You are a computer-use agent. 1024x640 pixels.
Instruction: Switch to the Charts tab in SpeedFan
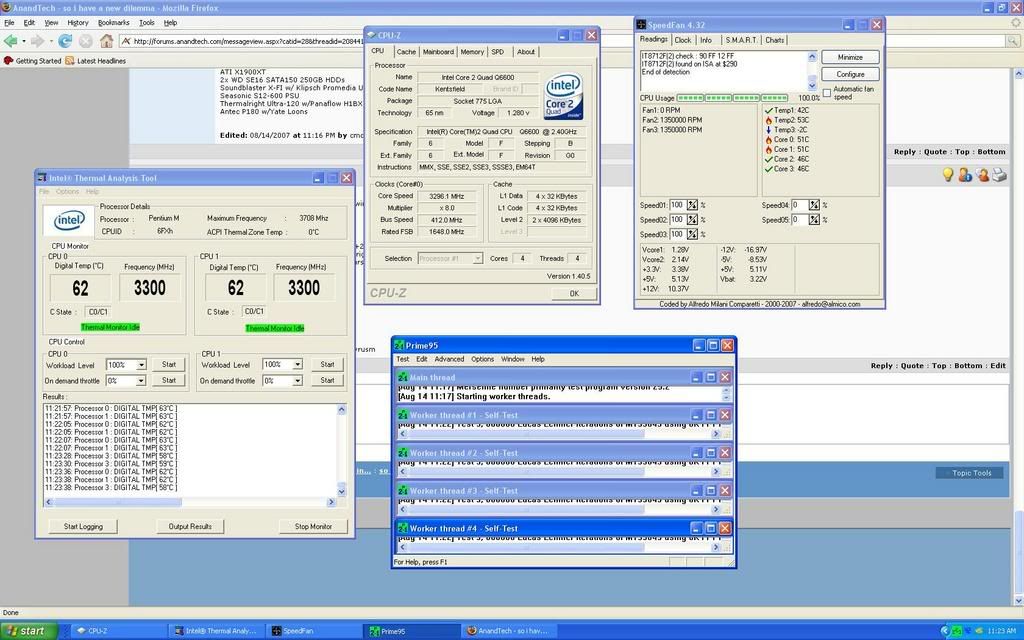click(775, 40)
